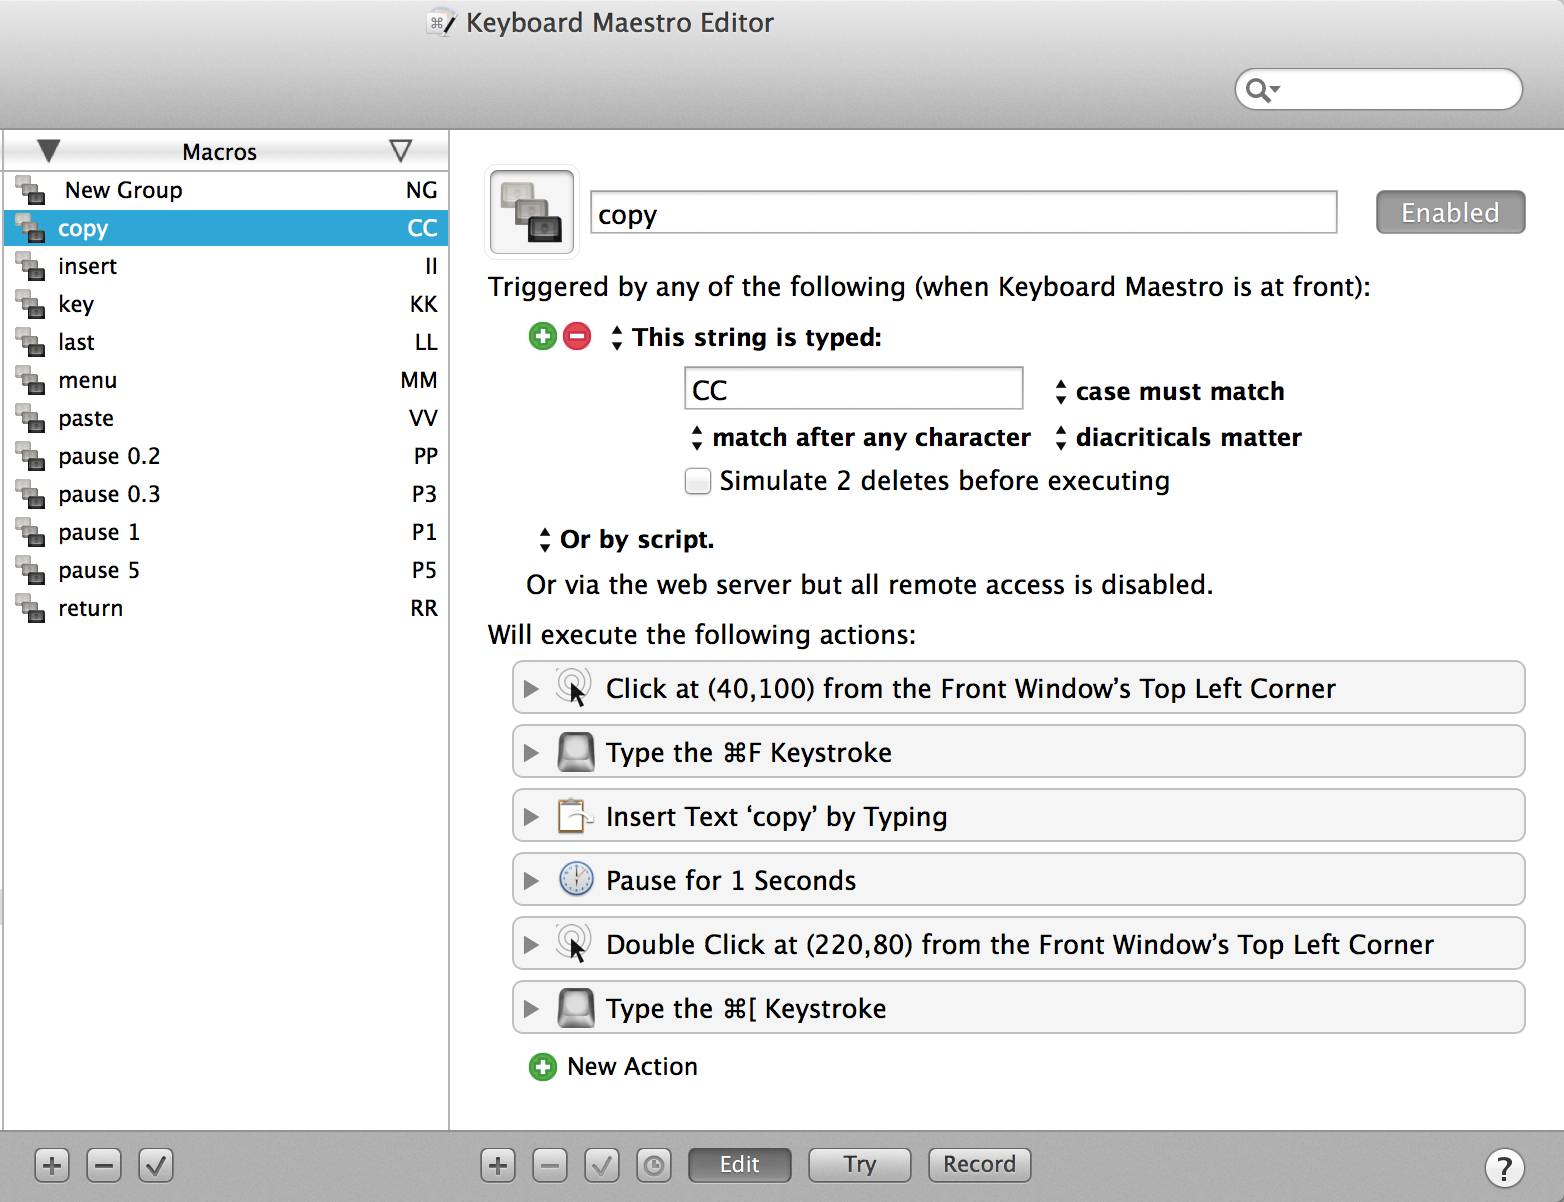
Task: Add a new trigger with green plus
Action: [542, 336]
